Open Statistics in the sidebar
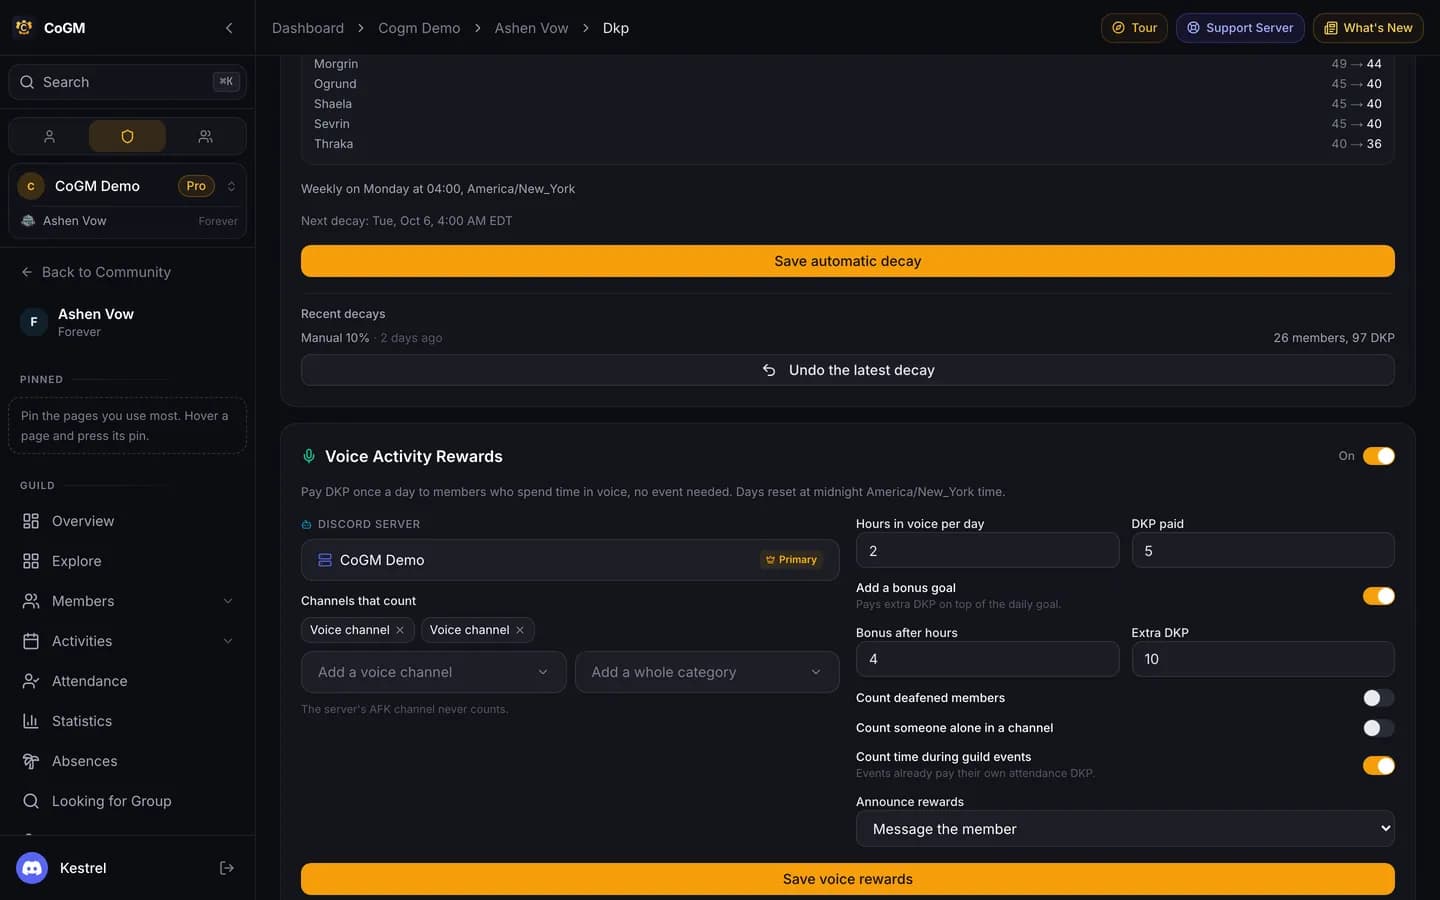The height and width of the screenshot is (900, 1440). pos(127,721)
